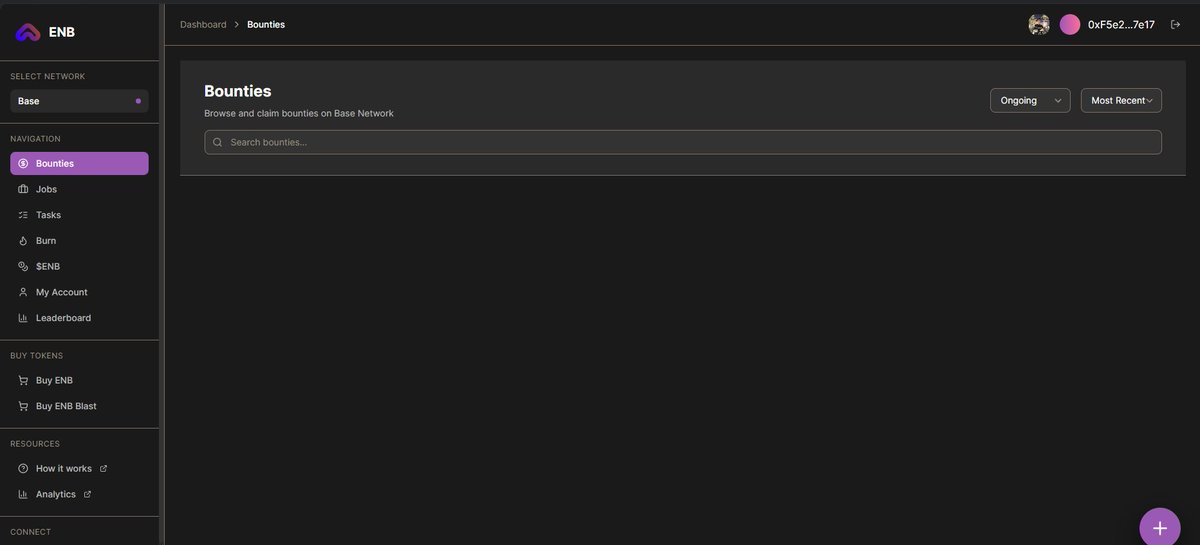Open the How it works resource link
Viewport: 1200px width, 545px height.
click(79, 468)
